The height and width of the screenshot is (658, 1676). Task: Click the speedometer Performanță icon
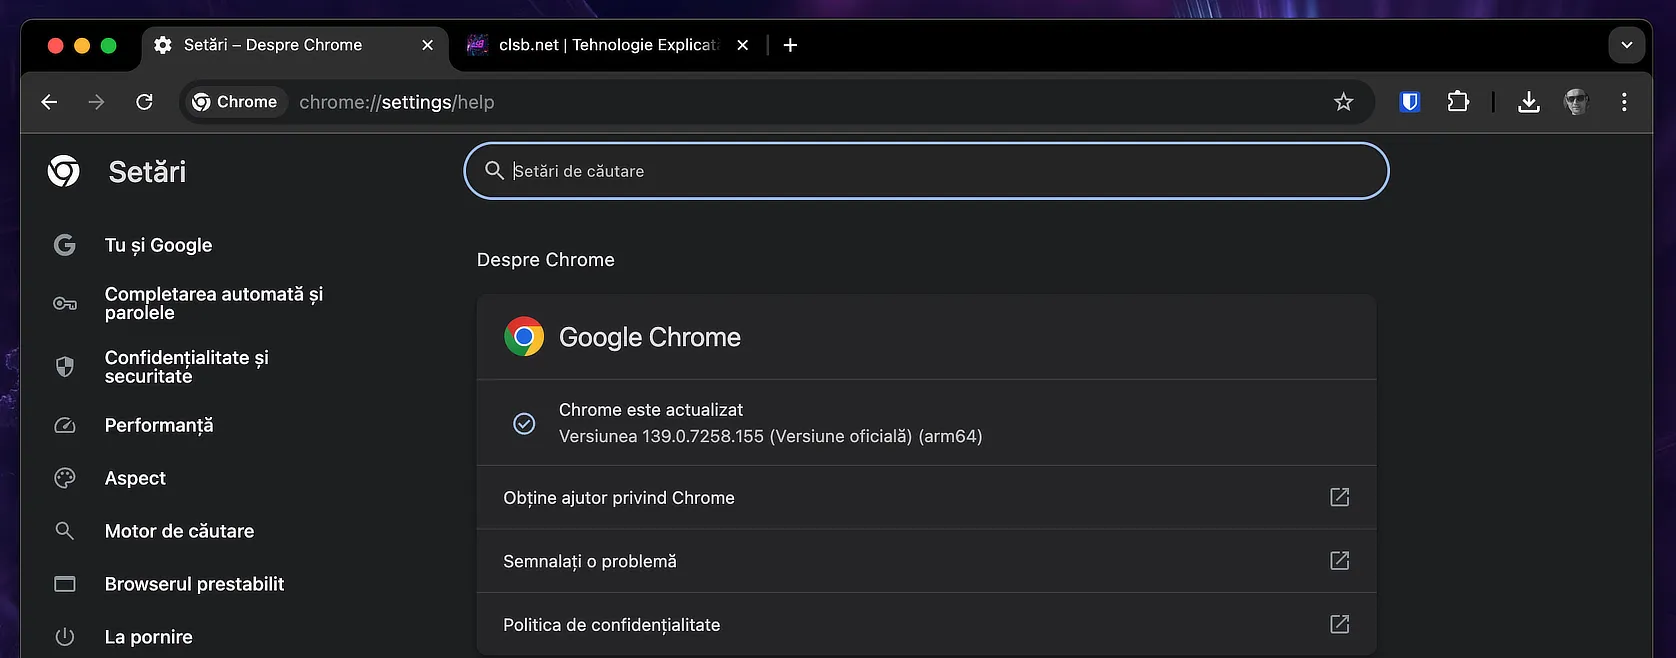point(65,425)
